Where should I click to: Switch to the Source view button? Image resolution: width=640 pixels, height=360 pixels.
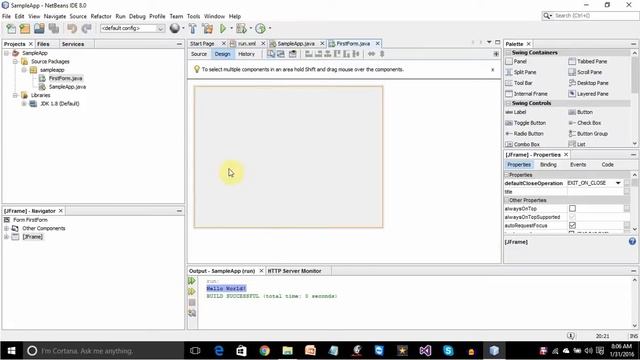199,54
